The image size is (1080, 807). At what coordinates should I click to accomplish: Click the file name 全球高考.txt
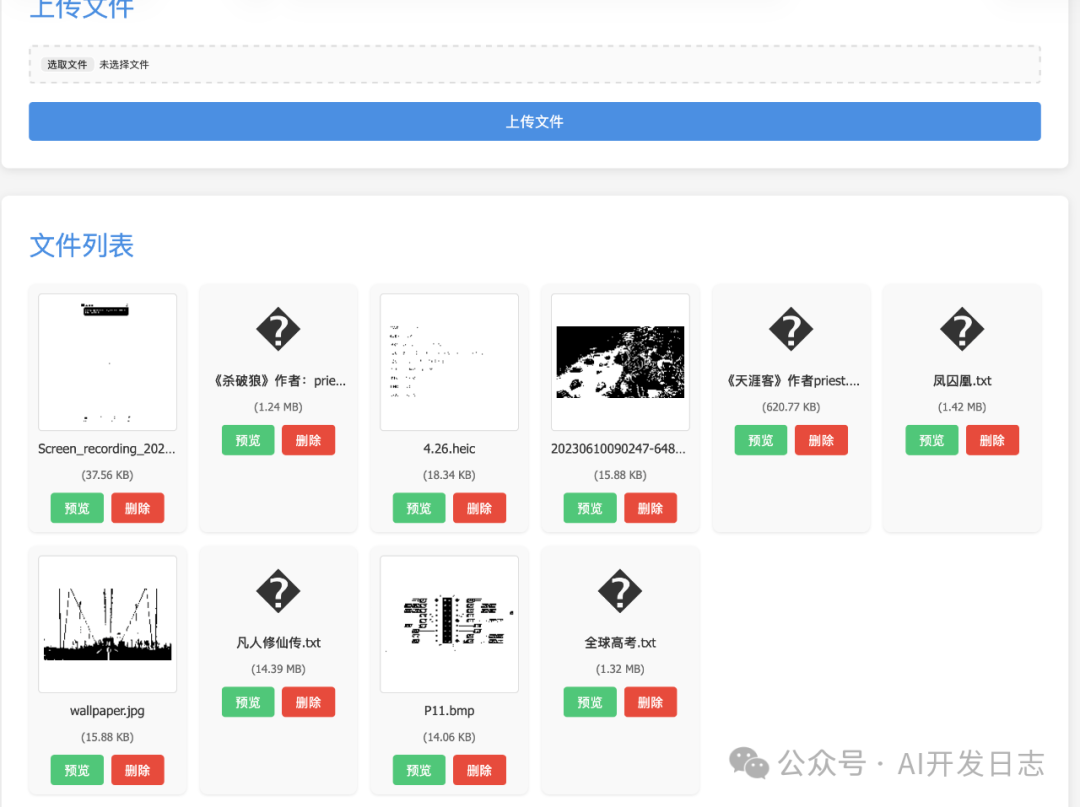click(620, 642)
